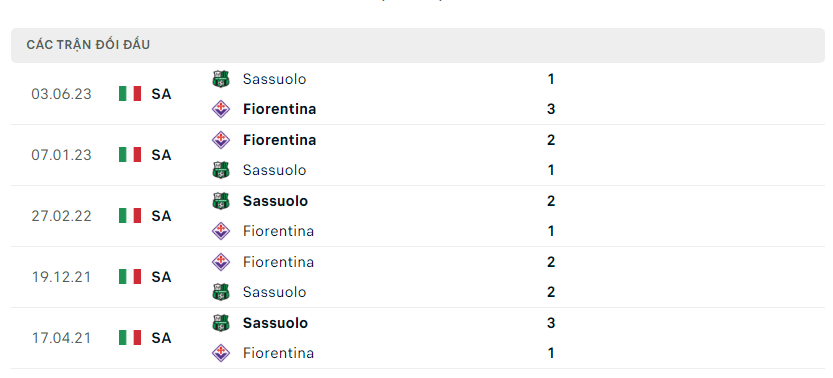Open Fiorentina team link in 03.06.23 match
Image resolution: width=833 pixels, height=378 pixels.
pos(279,109)
